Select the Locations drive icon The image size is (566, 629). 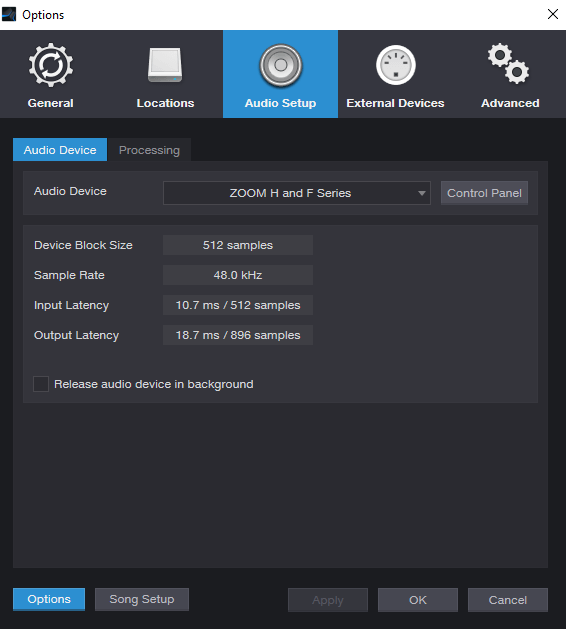165,65
